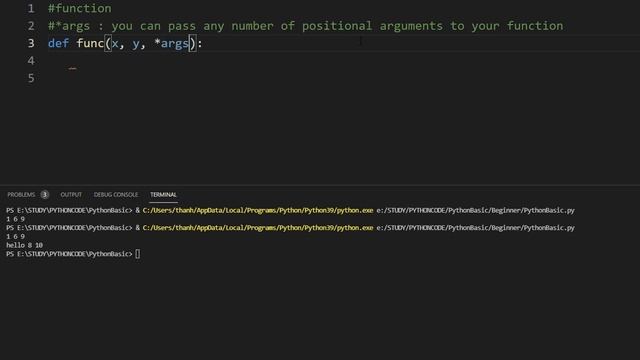The height and width of the screenshot is (360, 640).
Task: Open the PROBLEMS panel tab
Action: click(x=21, y=195)
